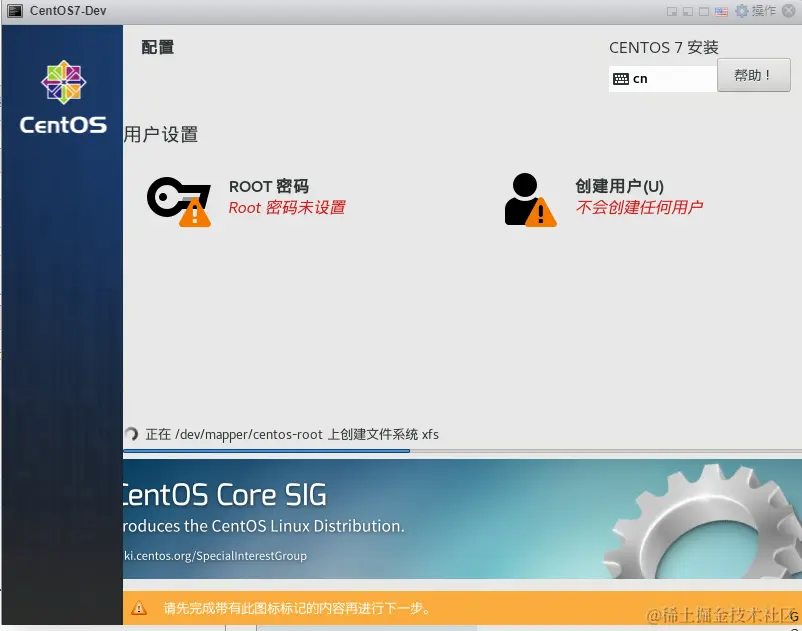The image size is (802, 631).
Task: Click the xfs filesystem creation status text
Action: click(x=292, y=435)
